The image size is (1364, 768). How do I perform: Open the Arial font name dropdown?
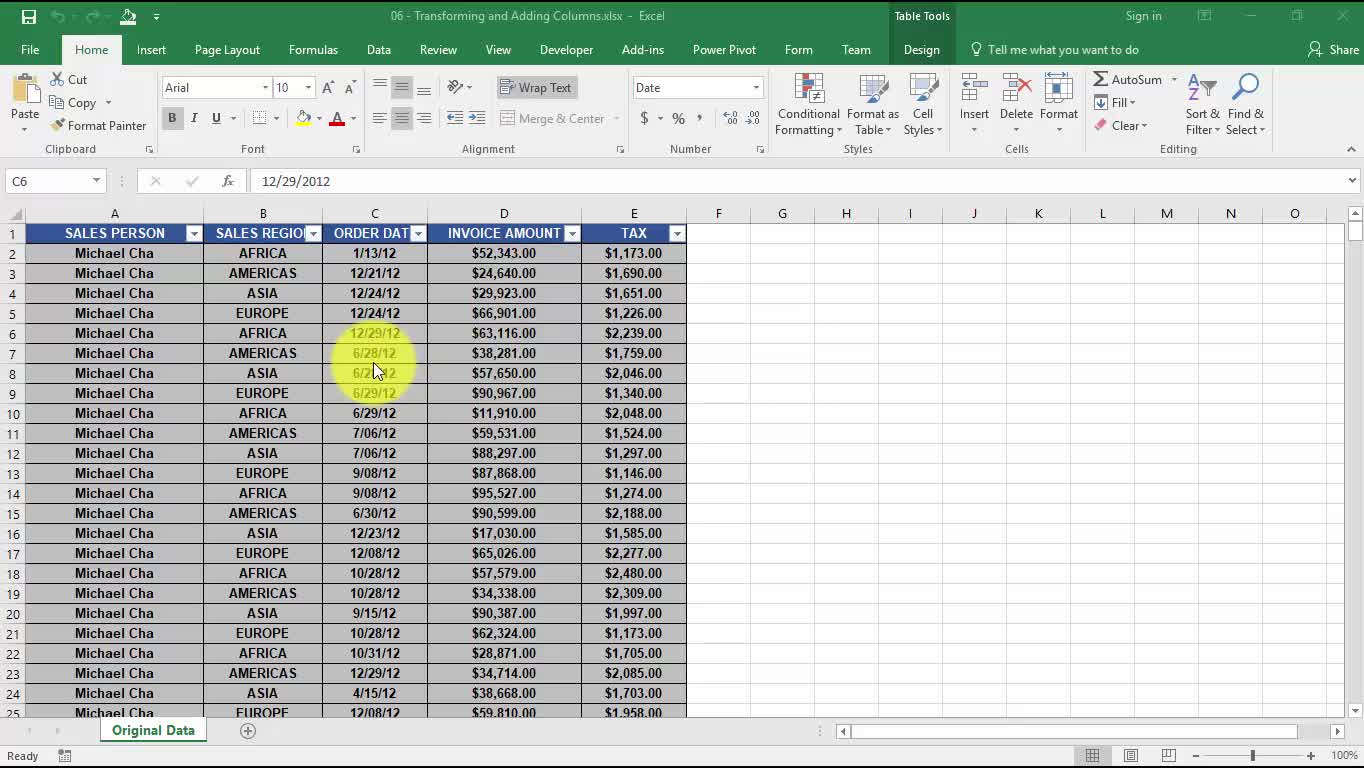coord(265,88)
